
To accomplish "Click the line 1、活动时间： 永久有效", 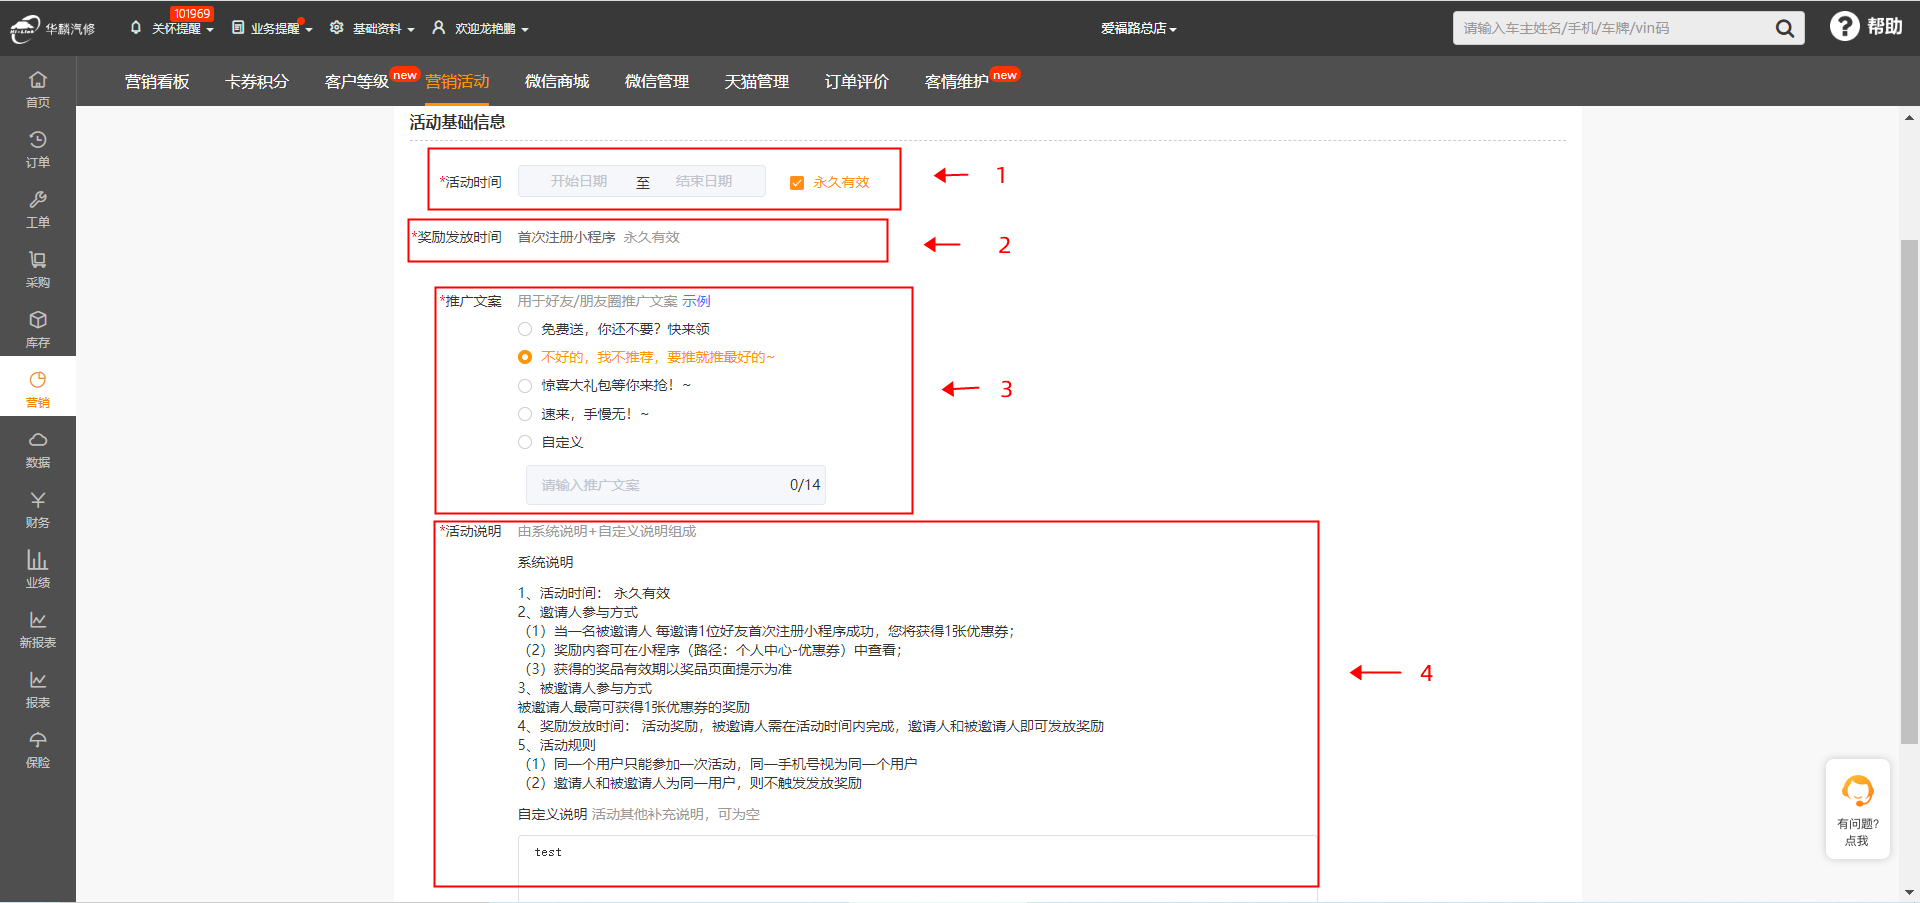I will 594,593.
